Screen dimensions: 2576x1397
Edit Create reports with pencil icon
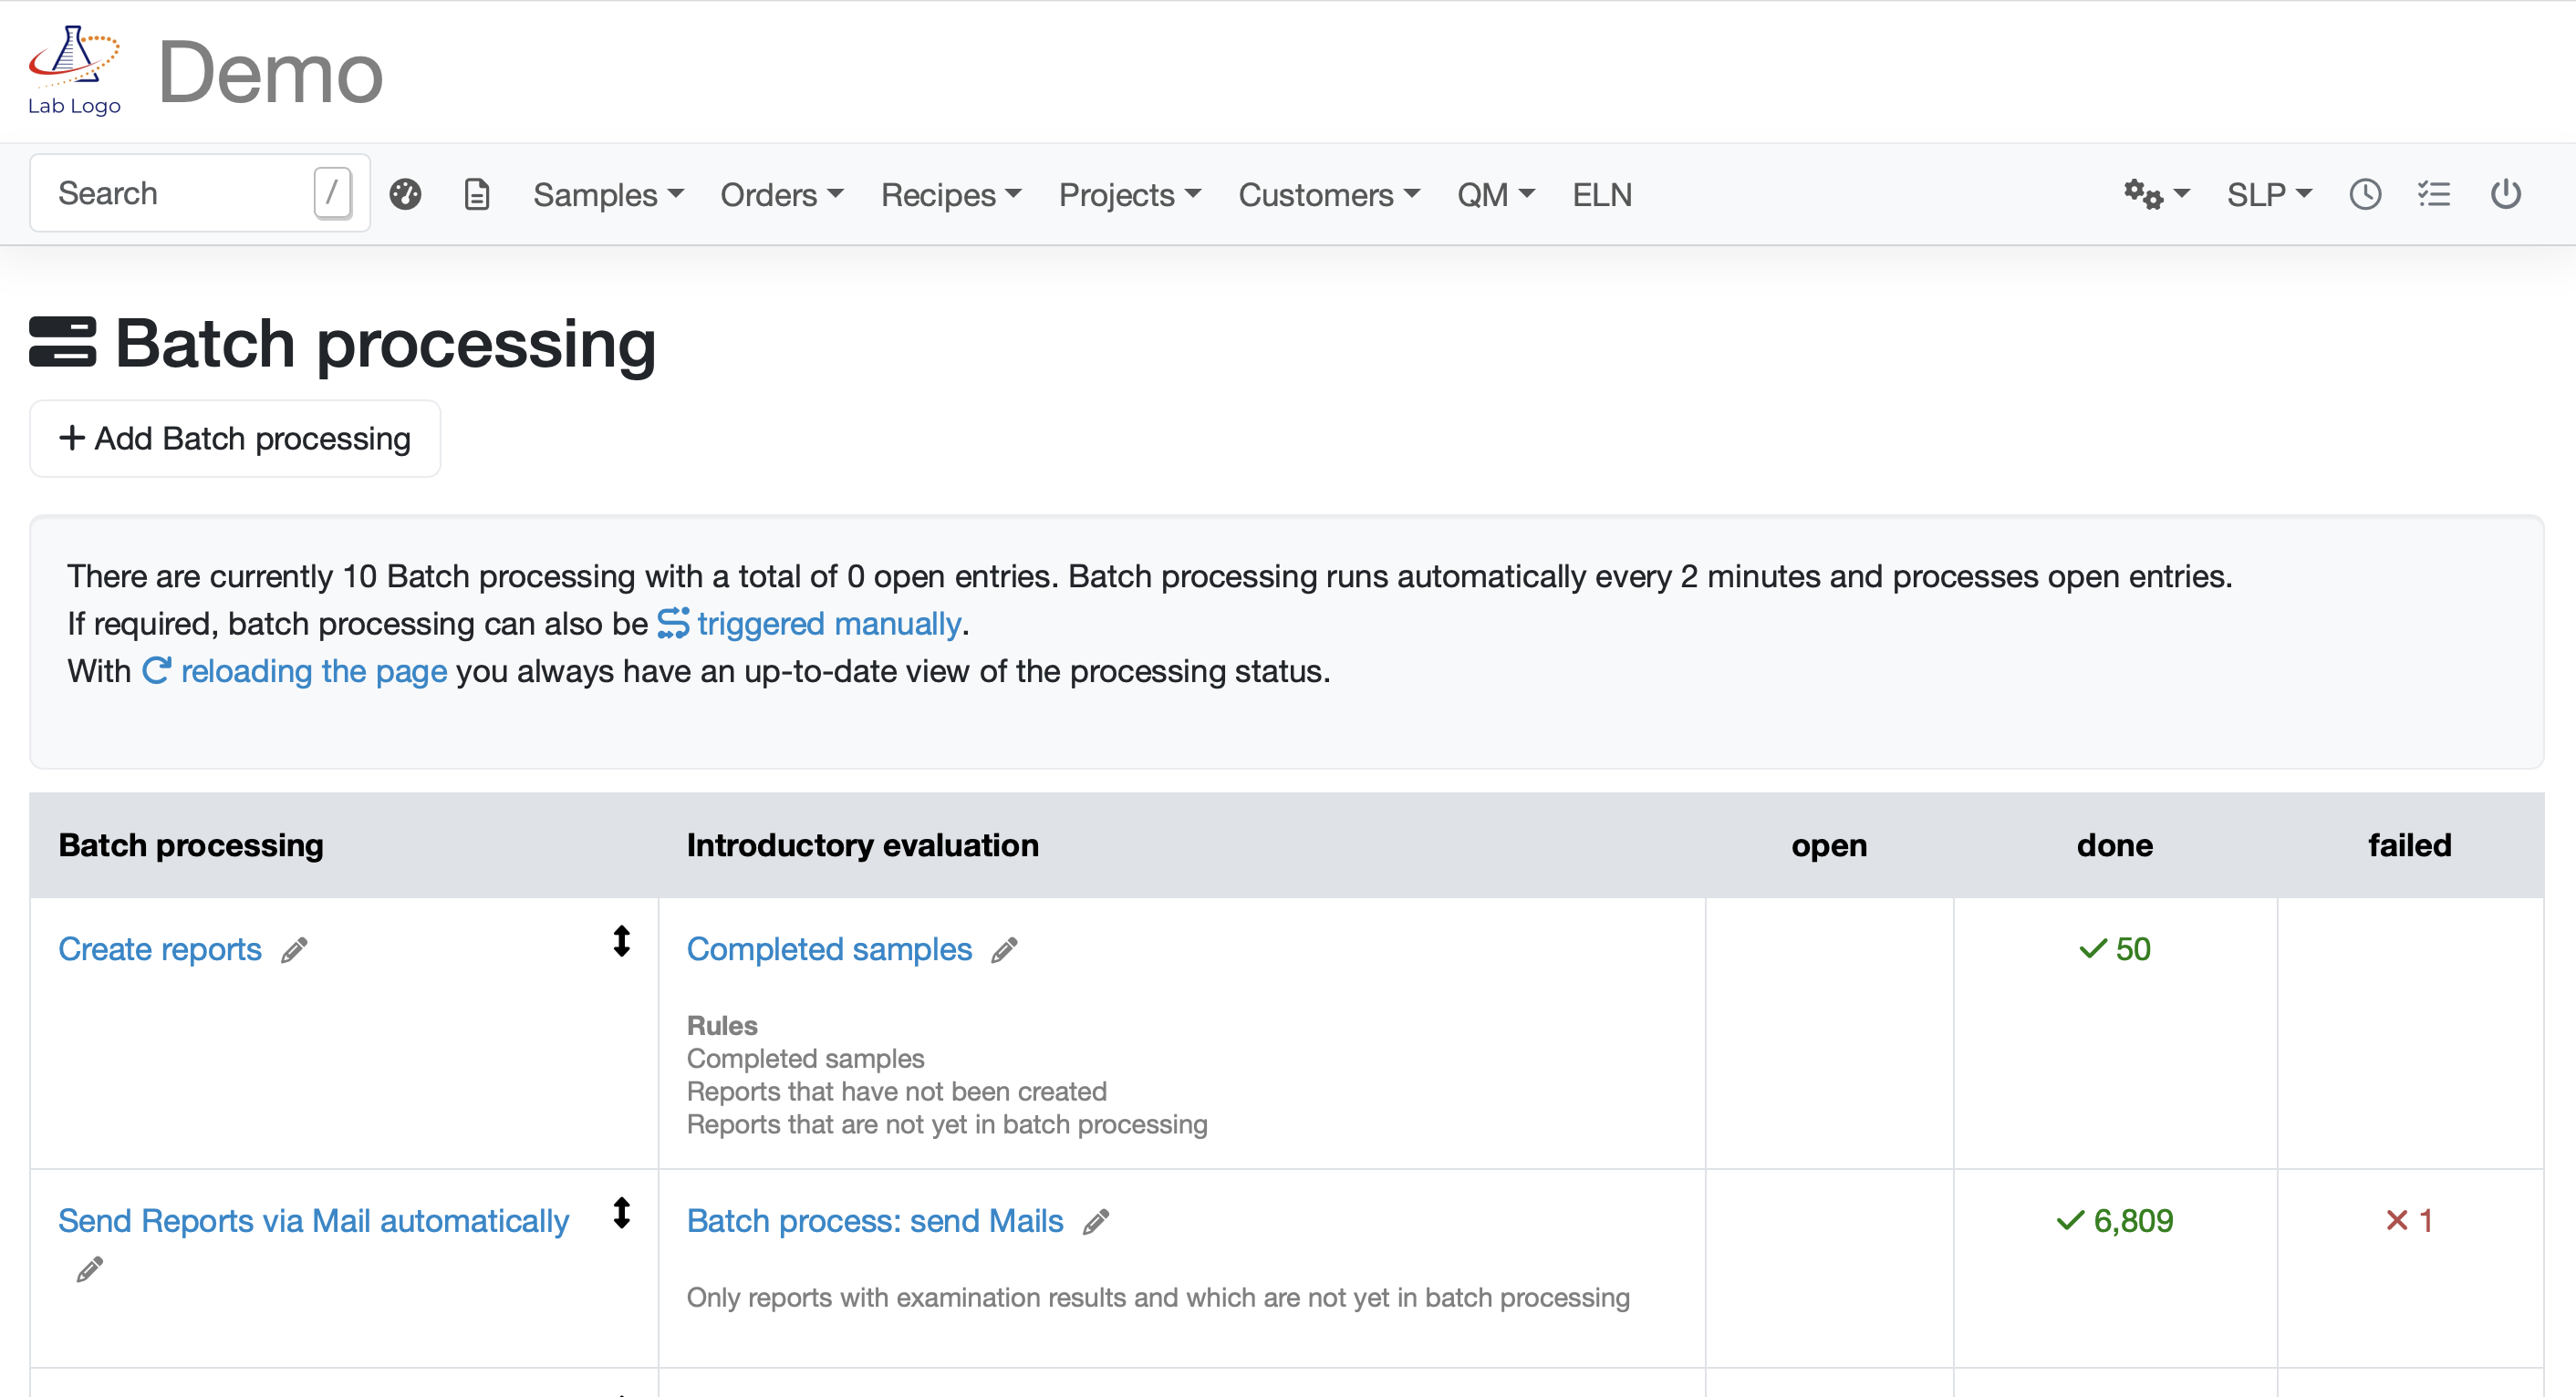click(x=294, y=950)
